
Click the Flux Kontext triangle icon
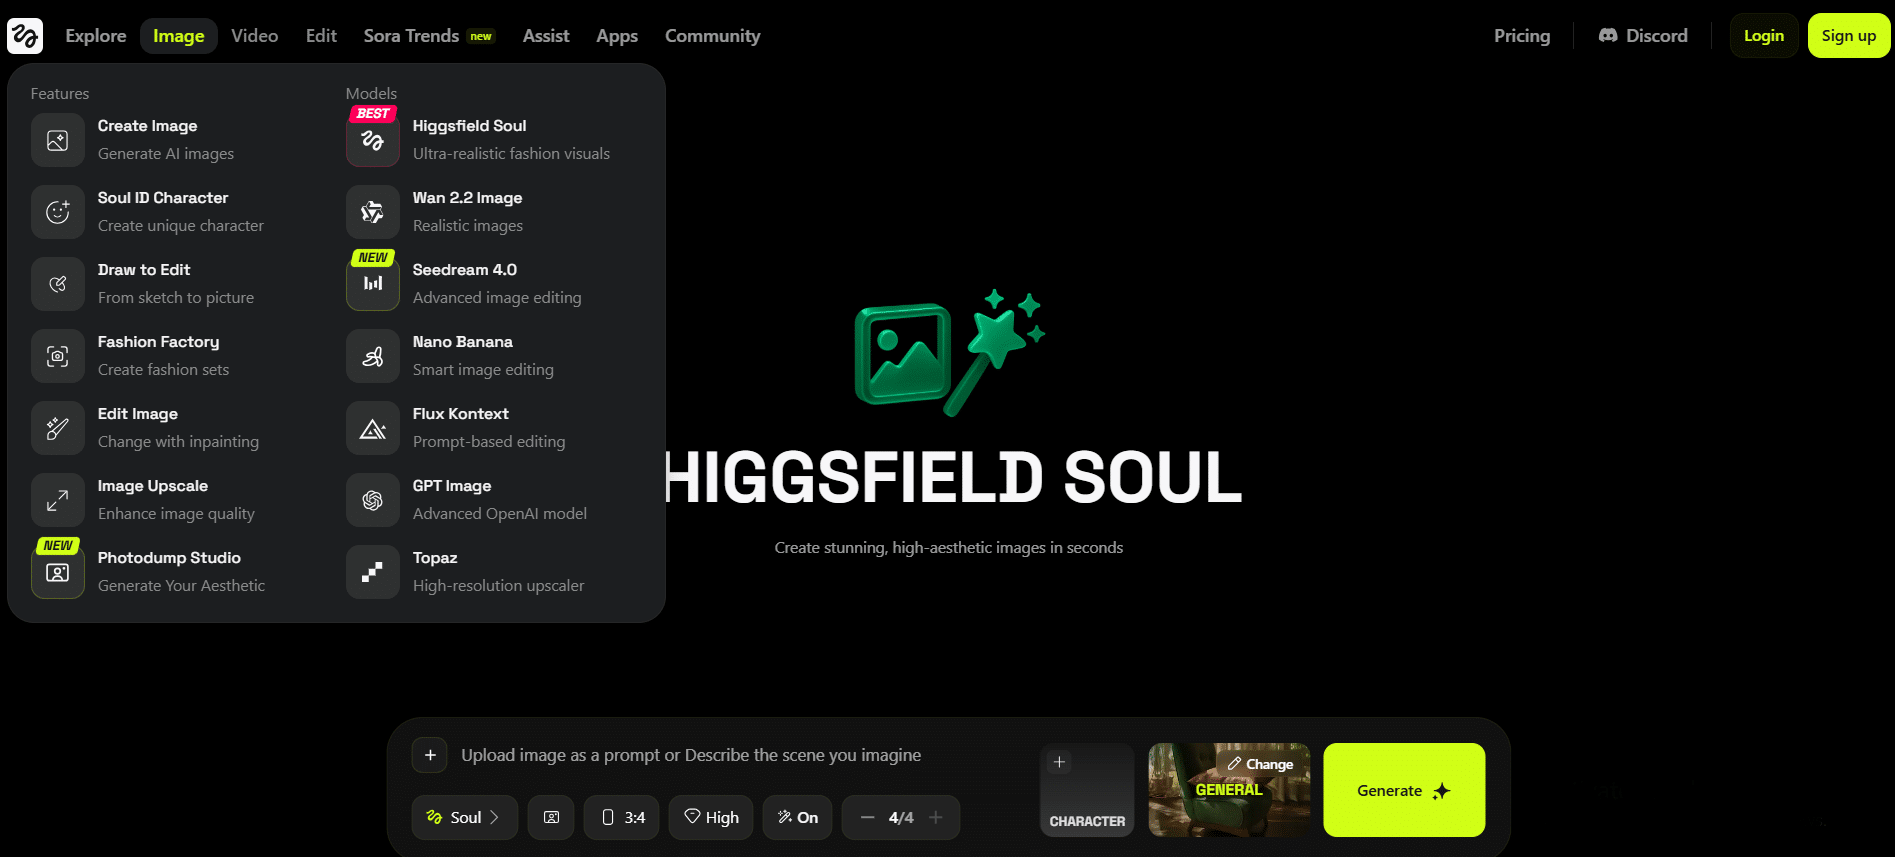click(x=373, y=428)
